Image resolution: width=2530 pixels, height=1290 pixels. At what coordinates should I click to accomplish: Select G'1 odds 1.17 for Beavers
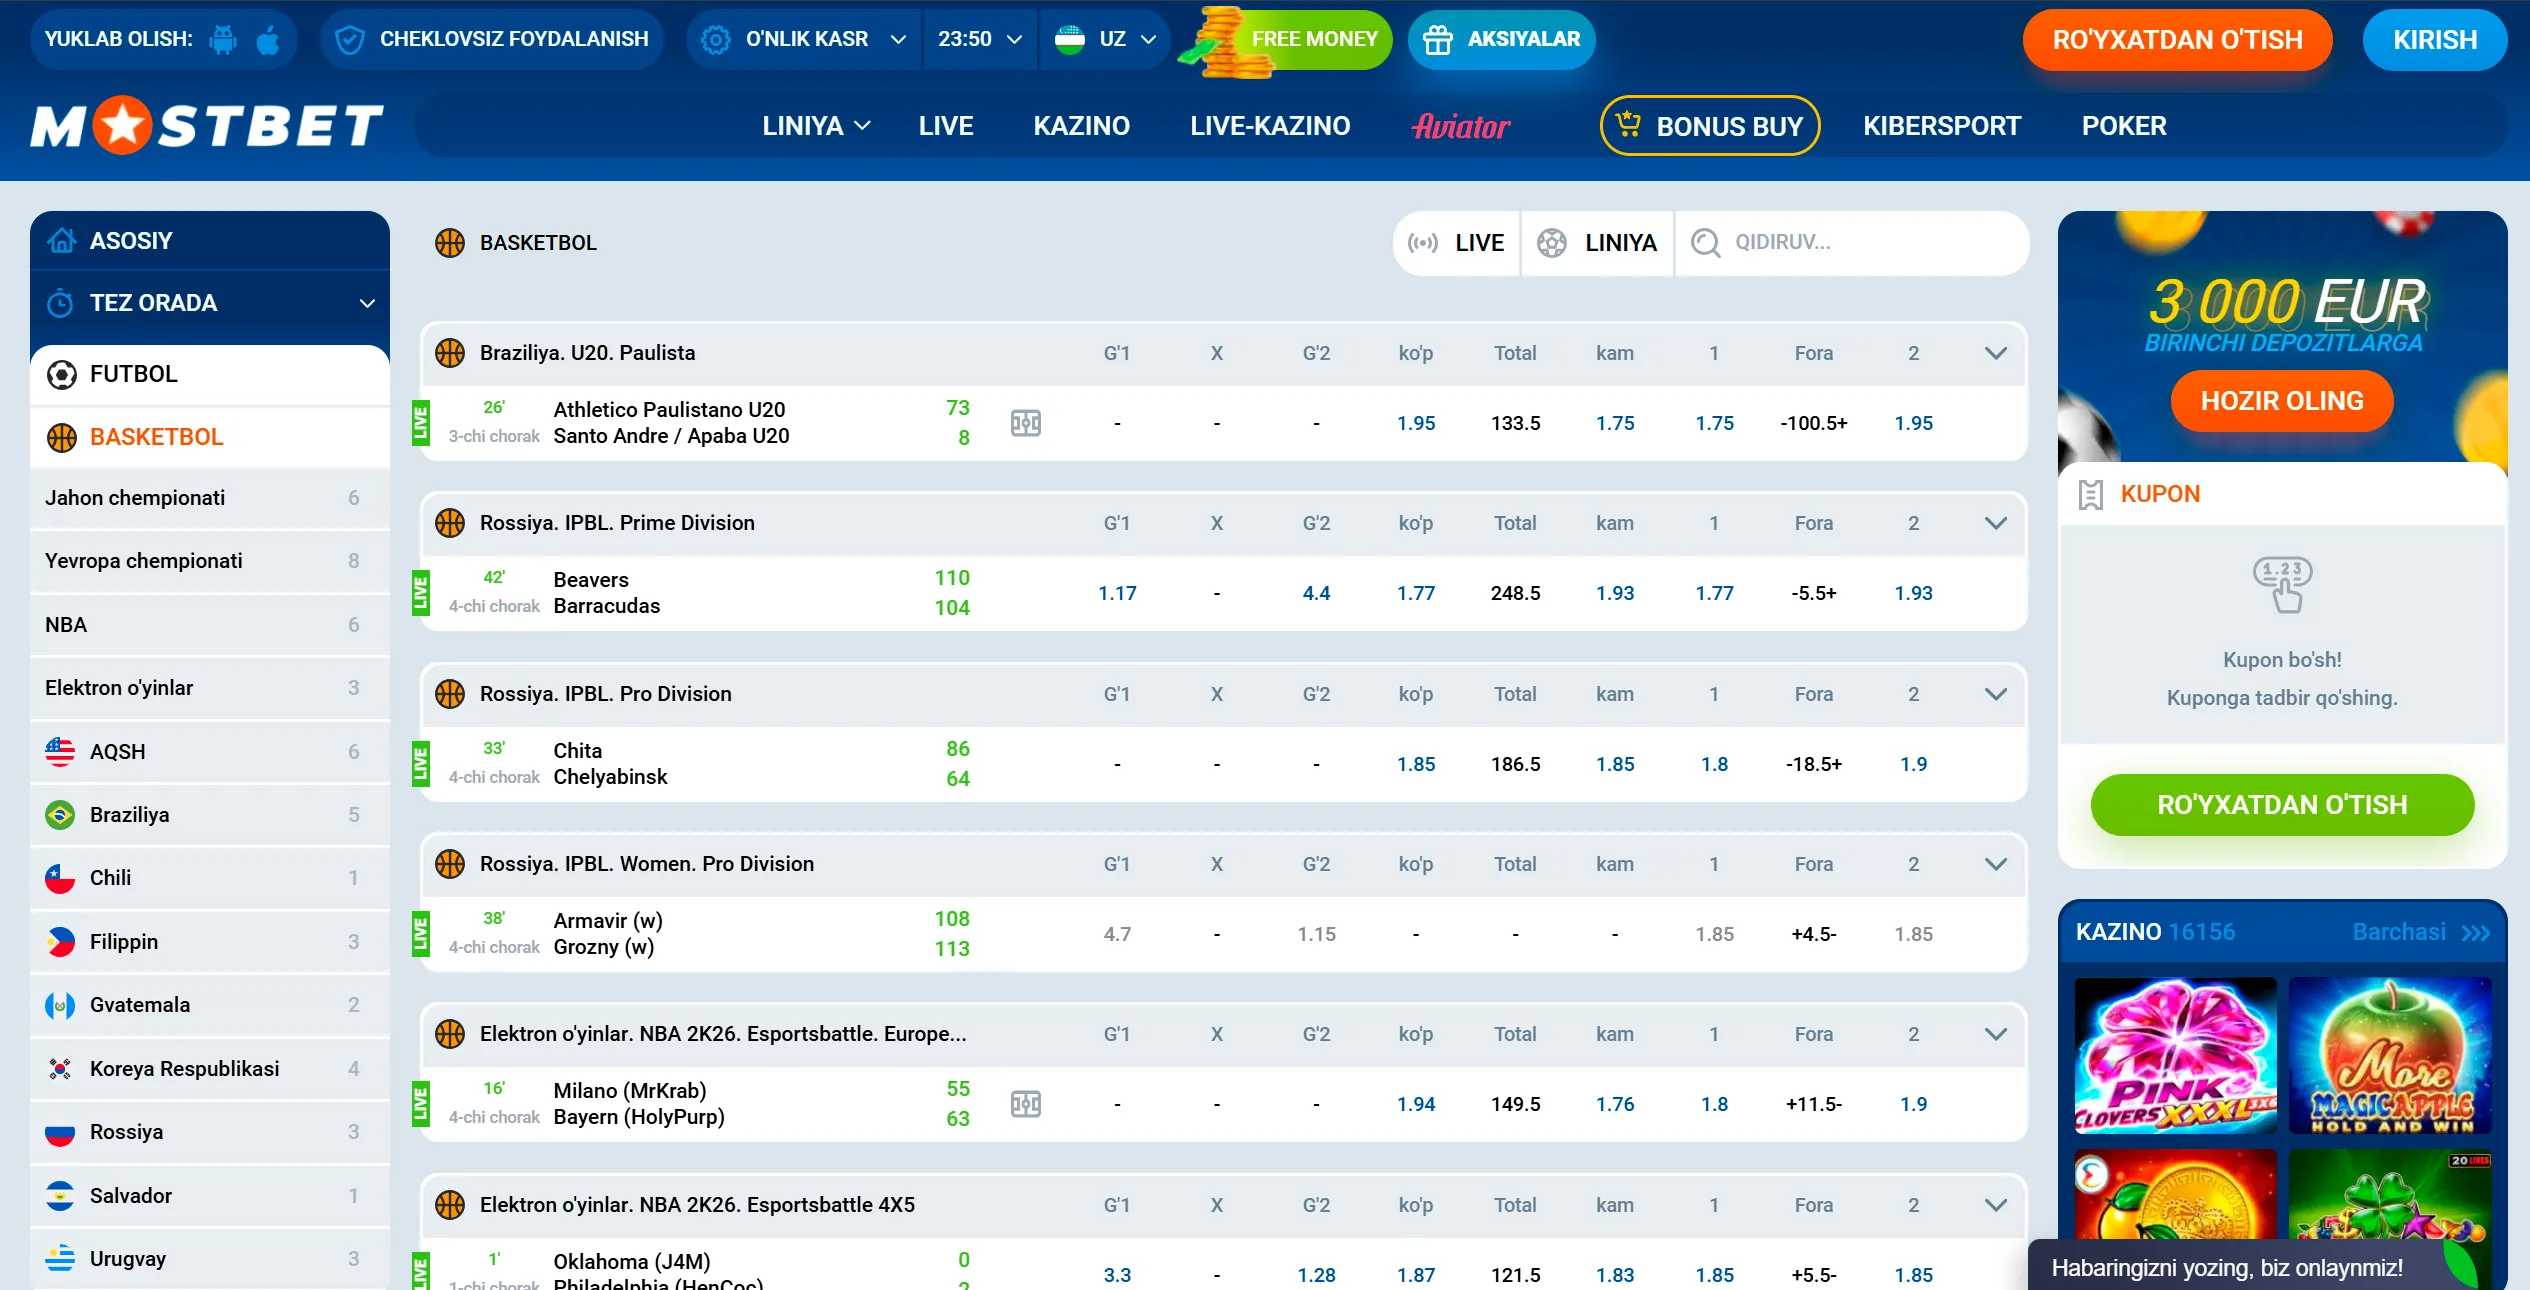pos(1117,593)
